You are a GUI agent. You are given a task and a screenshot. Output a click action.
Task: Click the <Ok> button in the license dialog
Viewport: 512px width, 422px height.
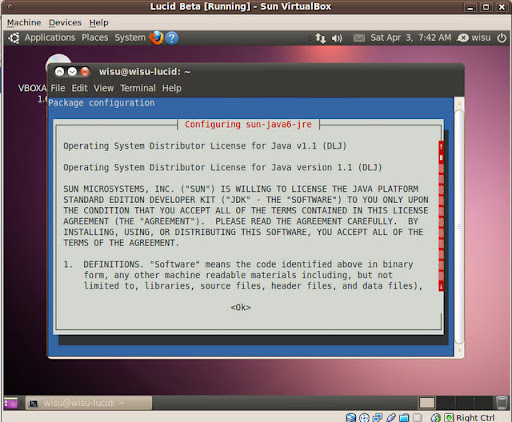[x=241, y=307]
